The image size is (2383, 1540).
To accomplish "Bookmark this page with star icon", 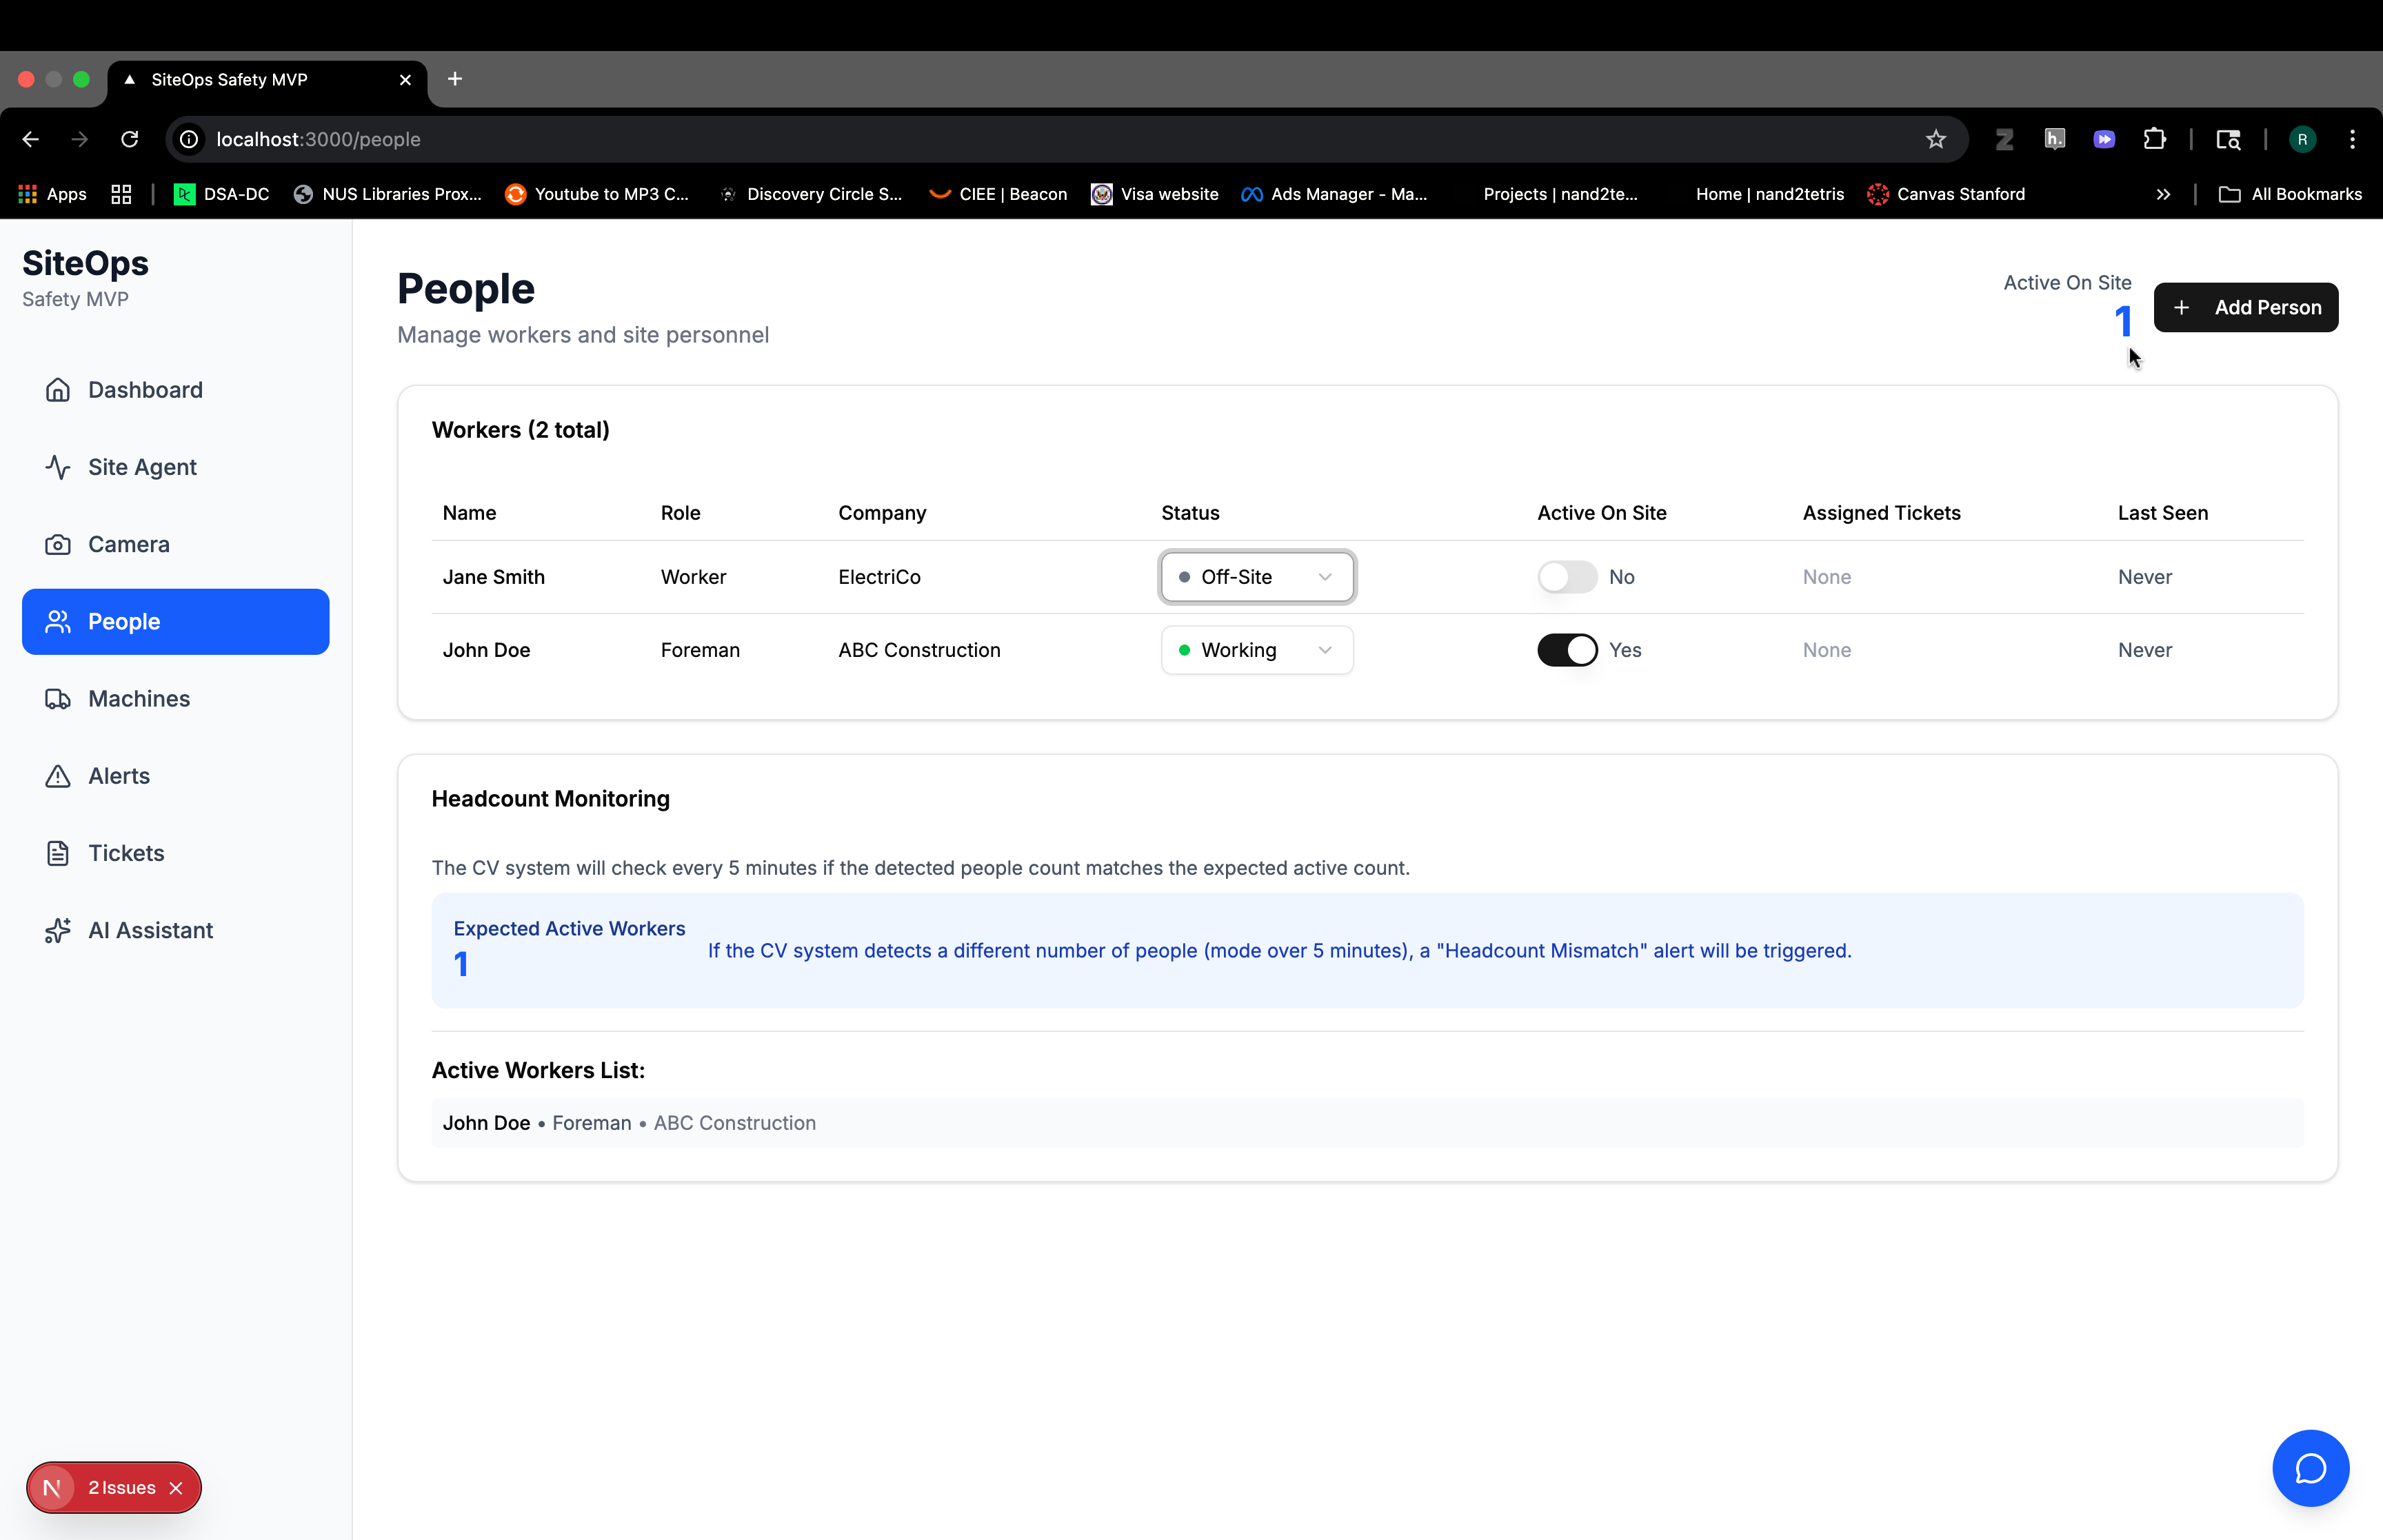I will click(x=1936, y=139).
